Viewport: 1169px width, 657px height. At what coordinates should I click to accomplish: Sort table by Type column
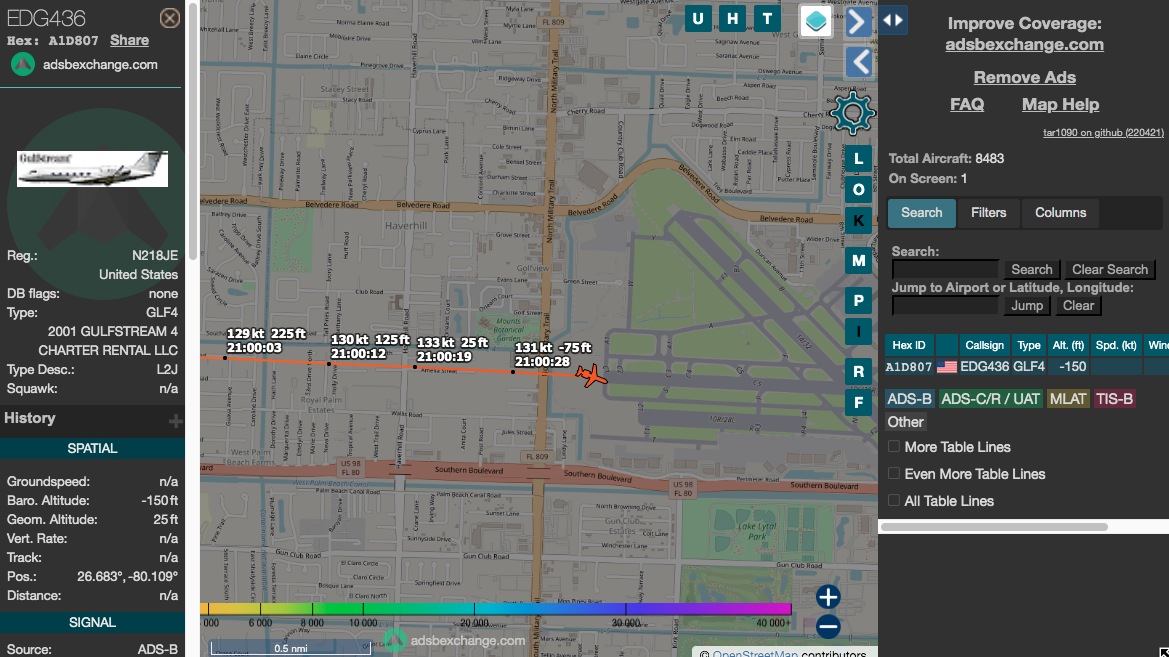1029,345
